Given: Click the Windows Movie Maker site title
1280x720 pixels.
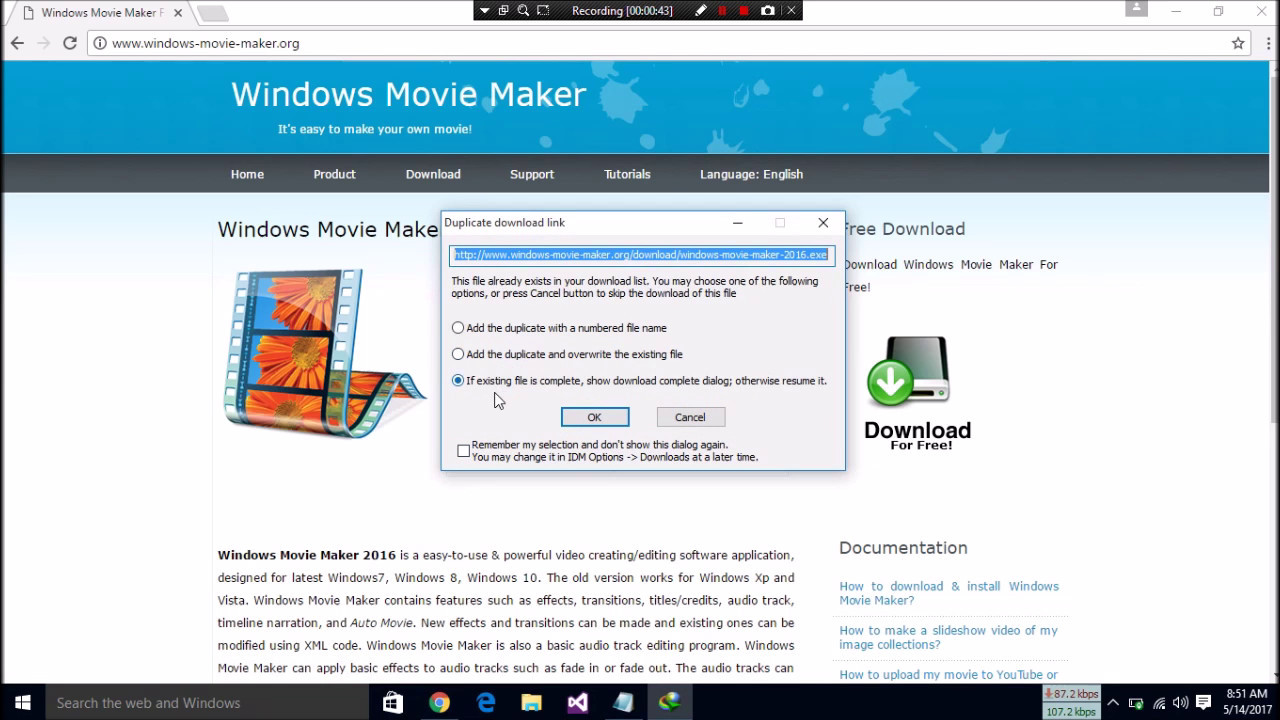Looking at the screenshot, I should click(x=408, y=94).
